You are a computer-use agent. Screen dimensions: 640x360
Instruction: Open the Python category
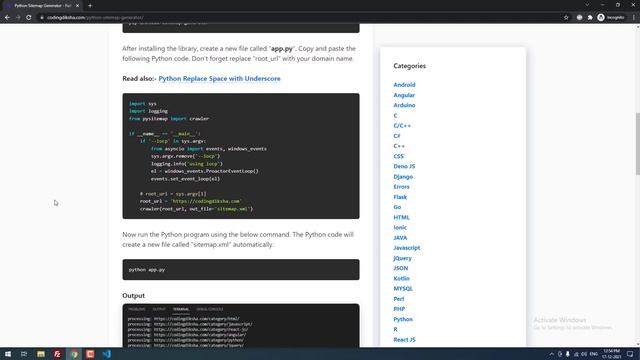(x=403, y=319)
